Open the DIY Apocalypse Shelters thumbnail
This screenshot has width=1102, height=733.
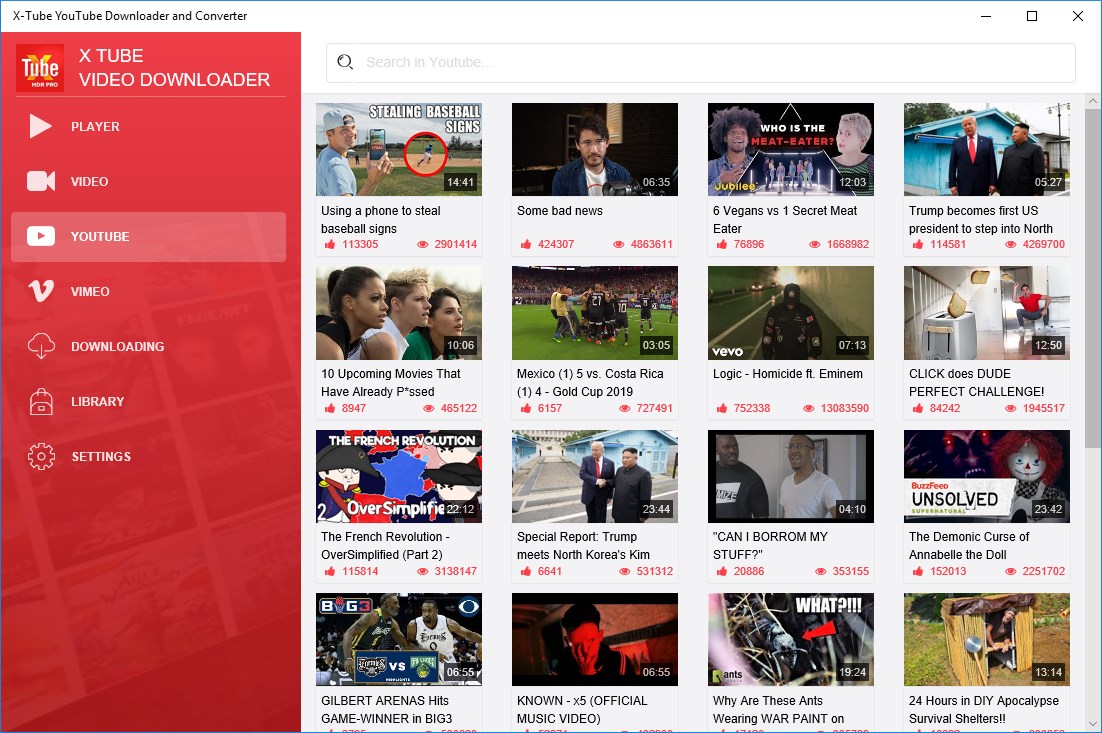[x=987, y=640]
